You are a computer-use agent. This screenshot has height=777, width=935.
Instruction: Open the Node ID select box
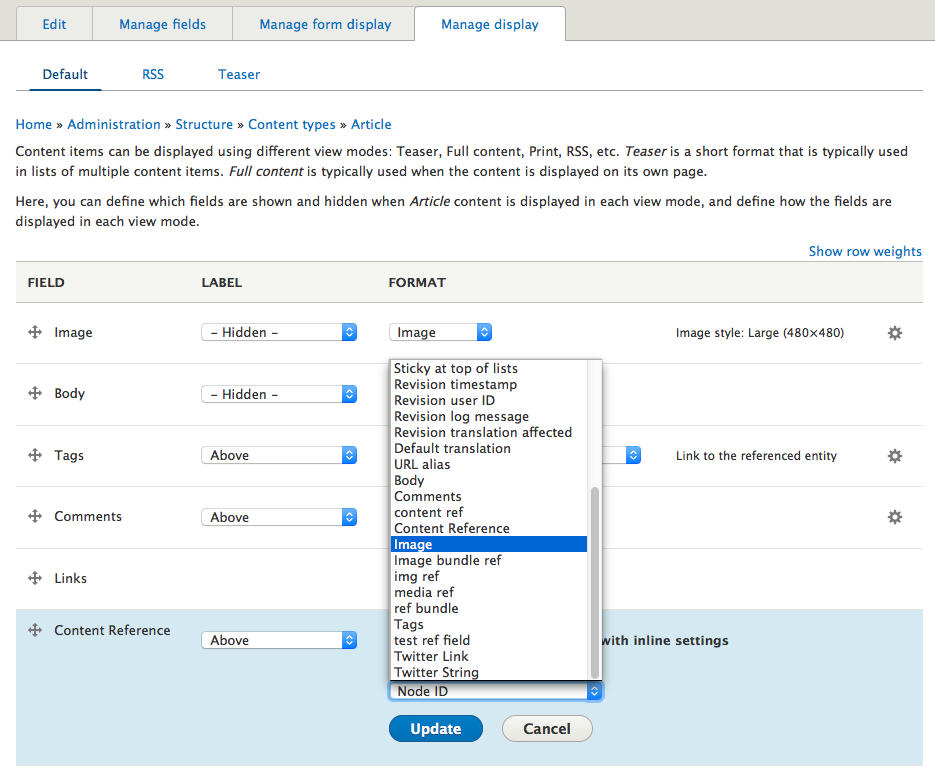tap(496, 691)
